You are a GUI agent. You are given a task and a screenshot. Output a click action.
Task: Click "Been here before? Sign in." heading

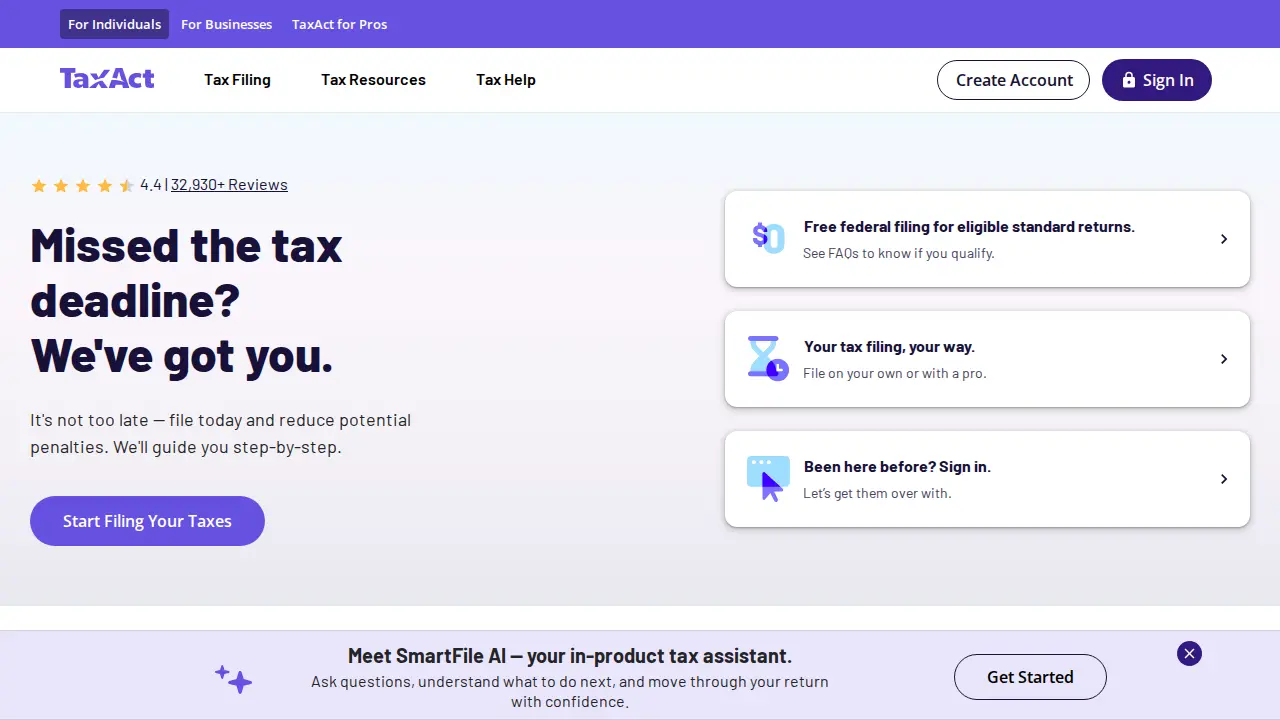[897, 467]
